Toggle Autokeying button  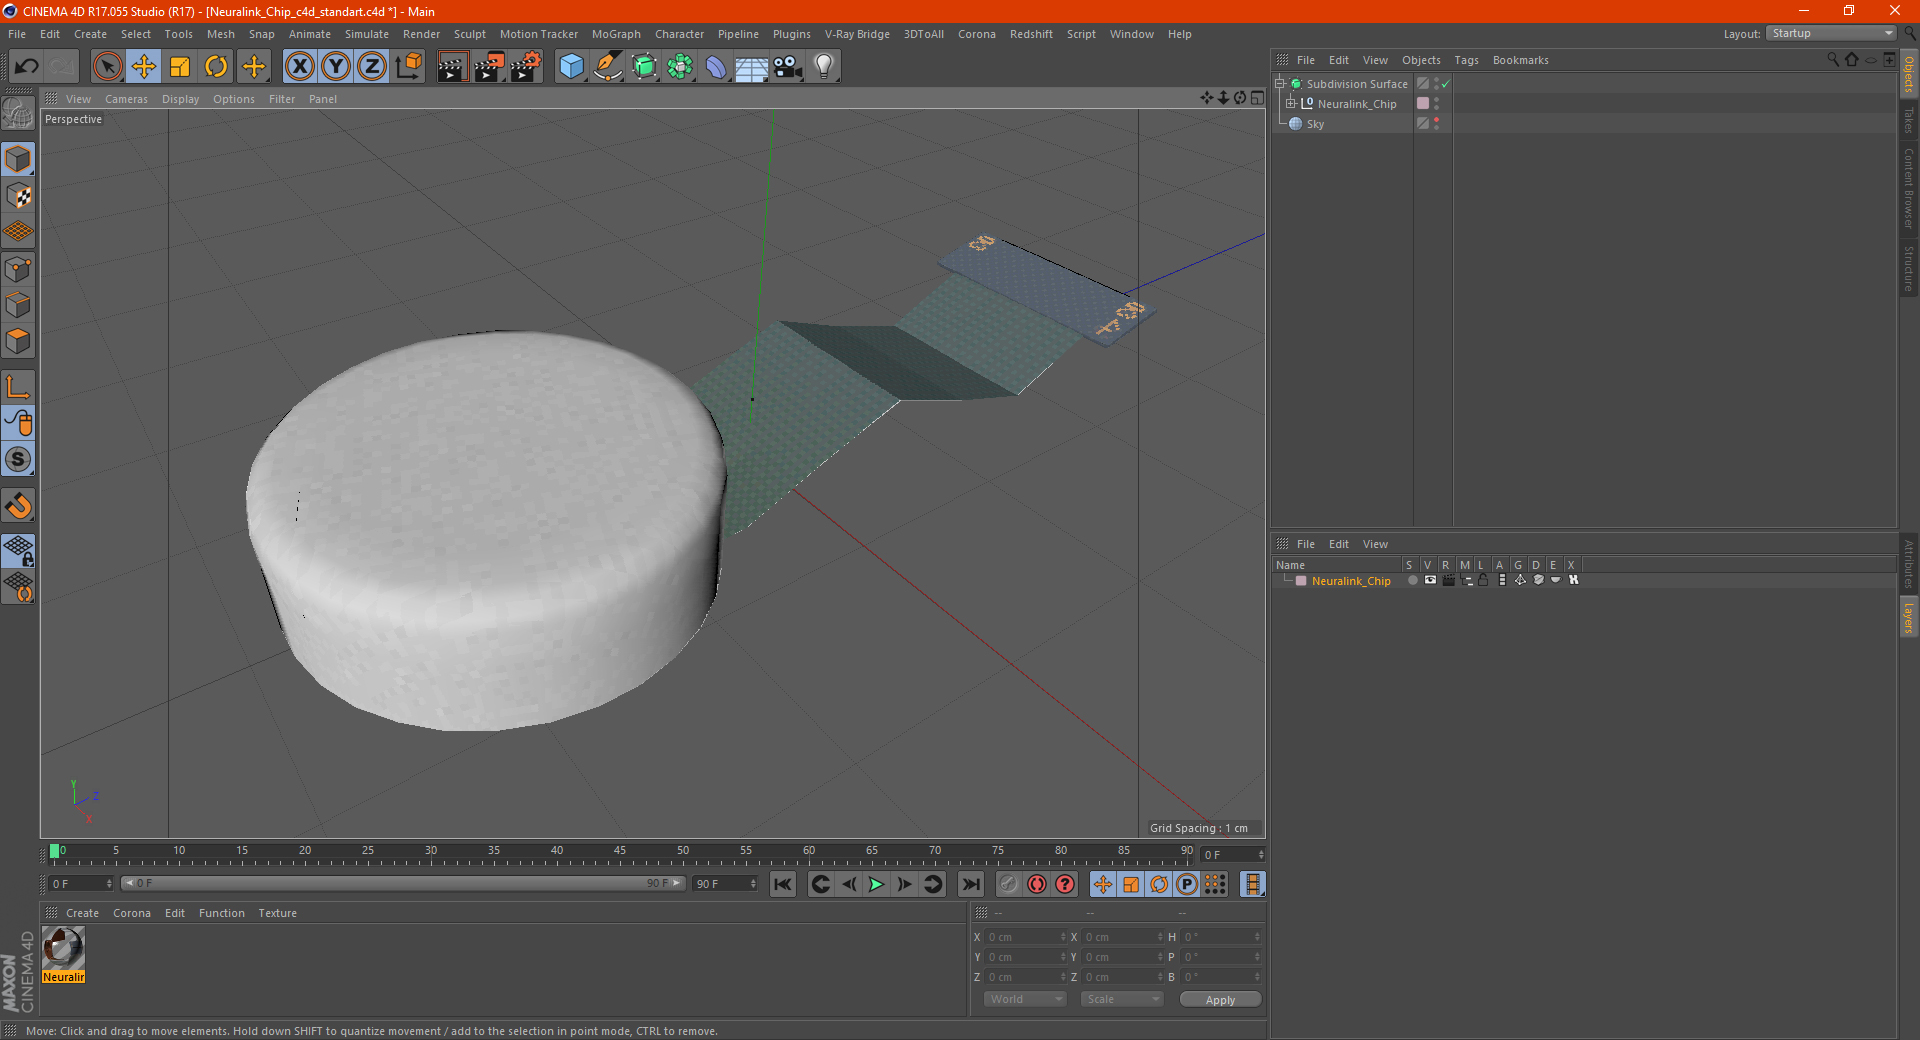(x=1037, y=884)
